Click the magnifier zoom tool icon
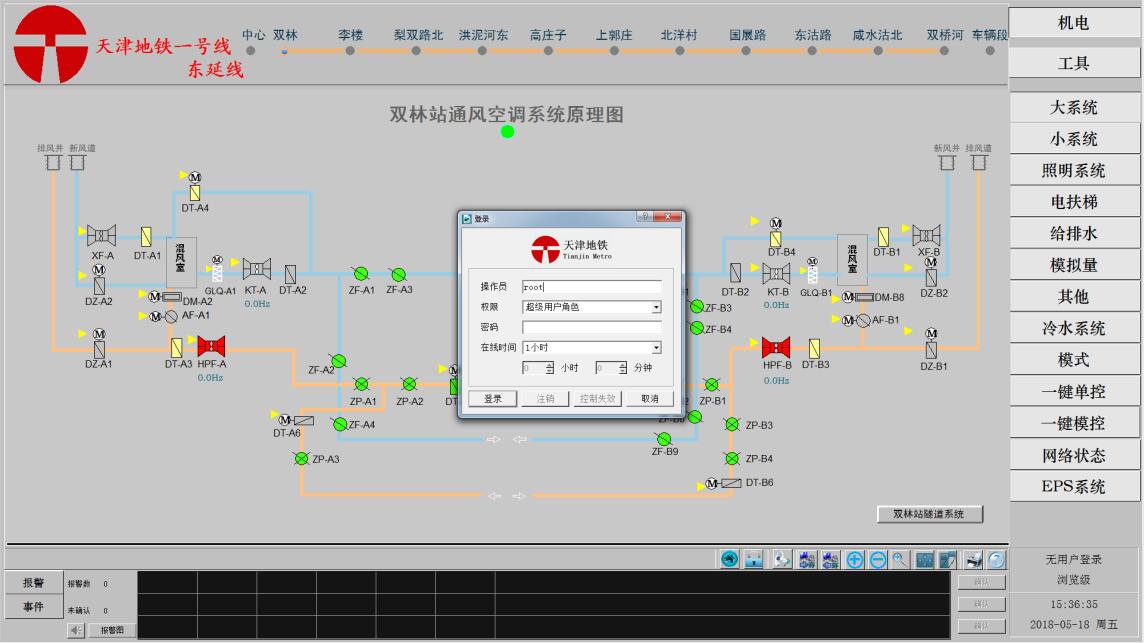The width and height of the screenshot is (1144, 643). click(900, 560)
